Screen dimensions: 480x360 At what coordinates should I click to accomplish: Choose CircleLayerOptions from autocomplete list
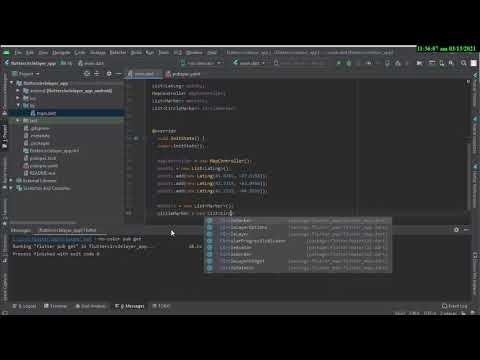tap(298, 227)
